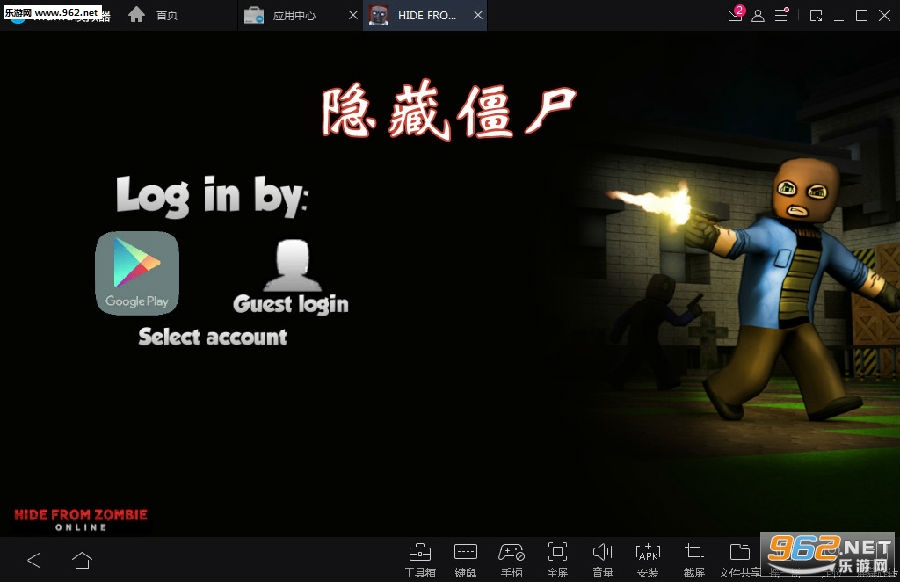Log in with the Google Play icon
The width and height of the screenshot is (900, 582).
pyautogui.click(x=137, y=273)
